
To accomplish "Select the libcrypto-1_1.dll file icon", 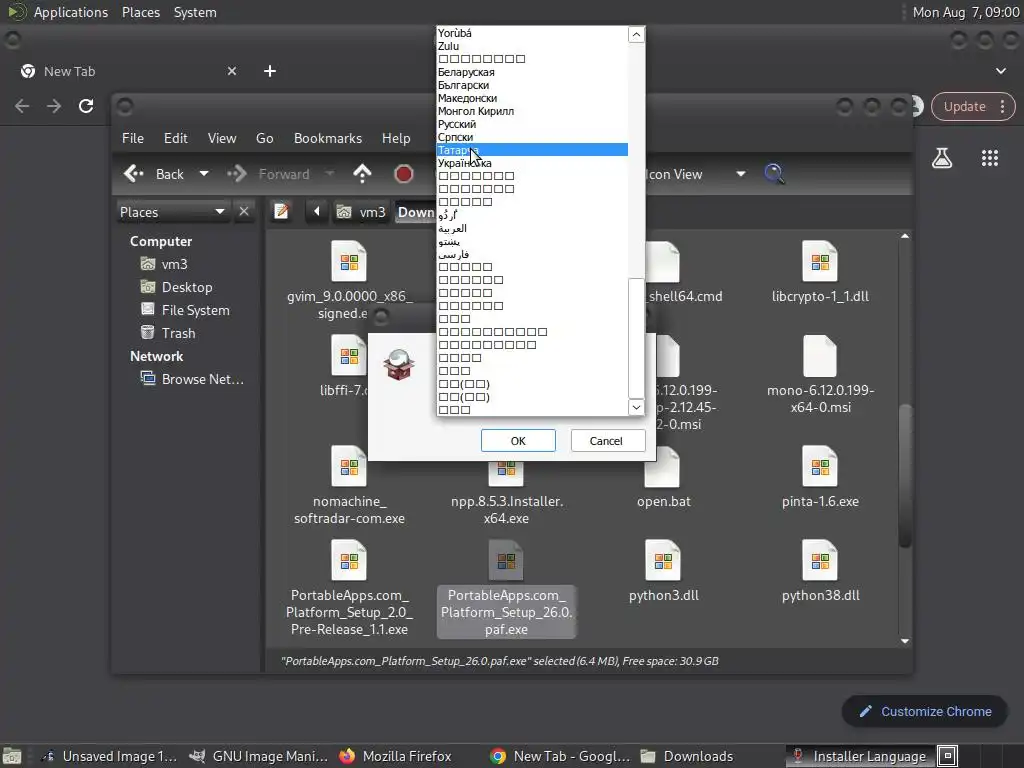I will click(x=820, y=261).
